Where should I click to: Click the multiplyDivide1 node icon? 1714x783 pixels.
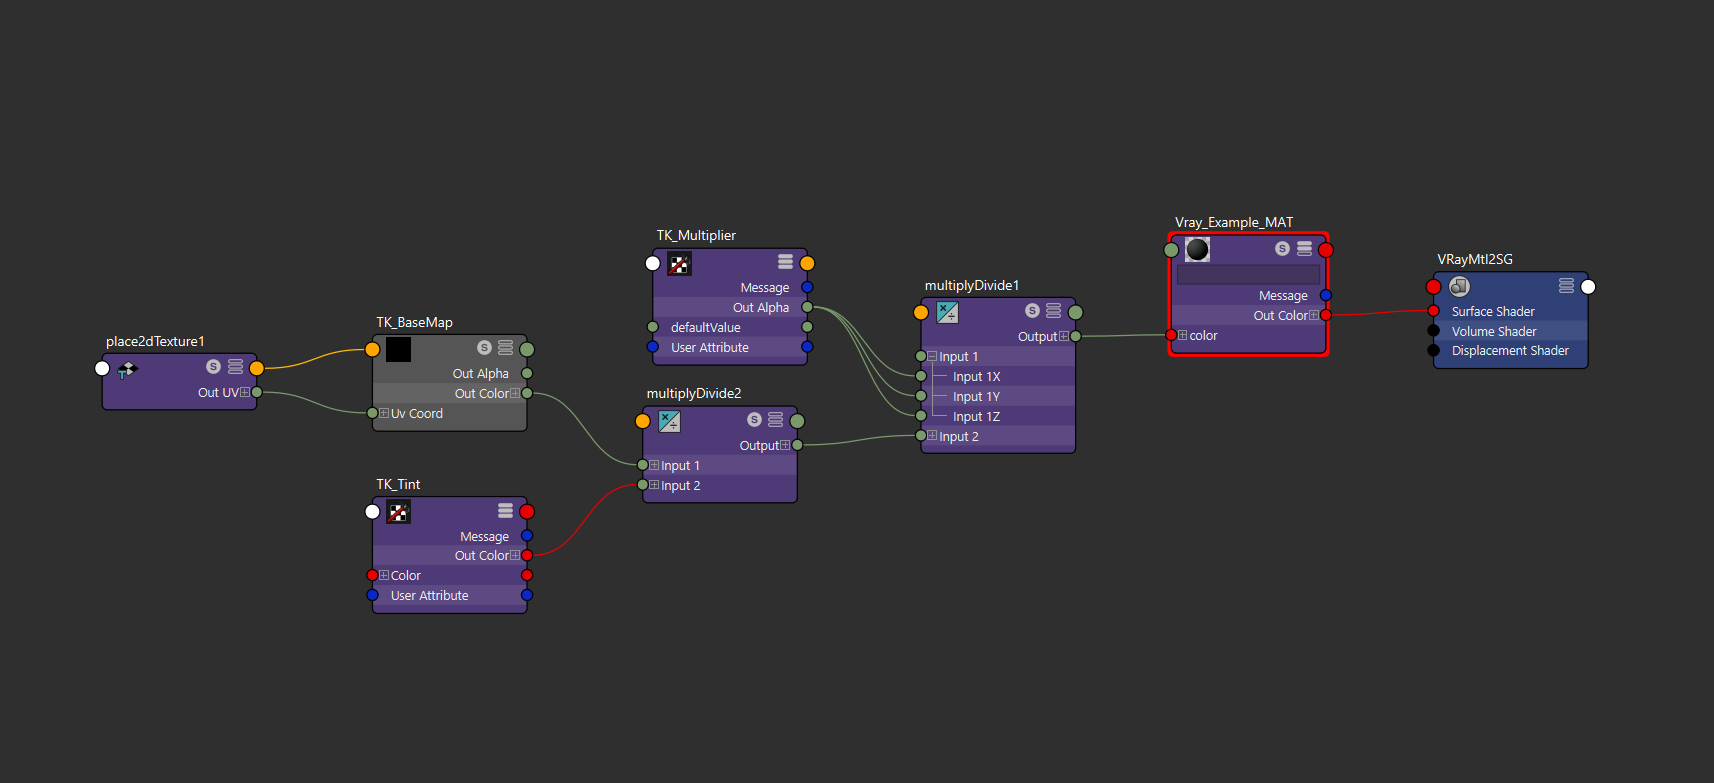click(x=947, y=313)
